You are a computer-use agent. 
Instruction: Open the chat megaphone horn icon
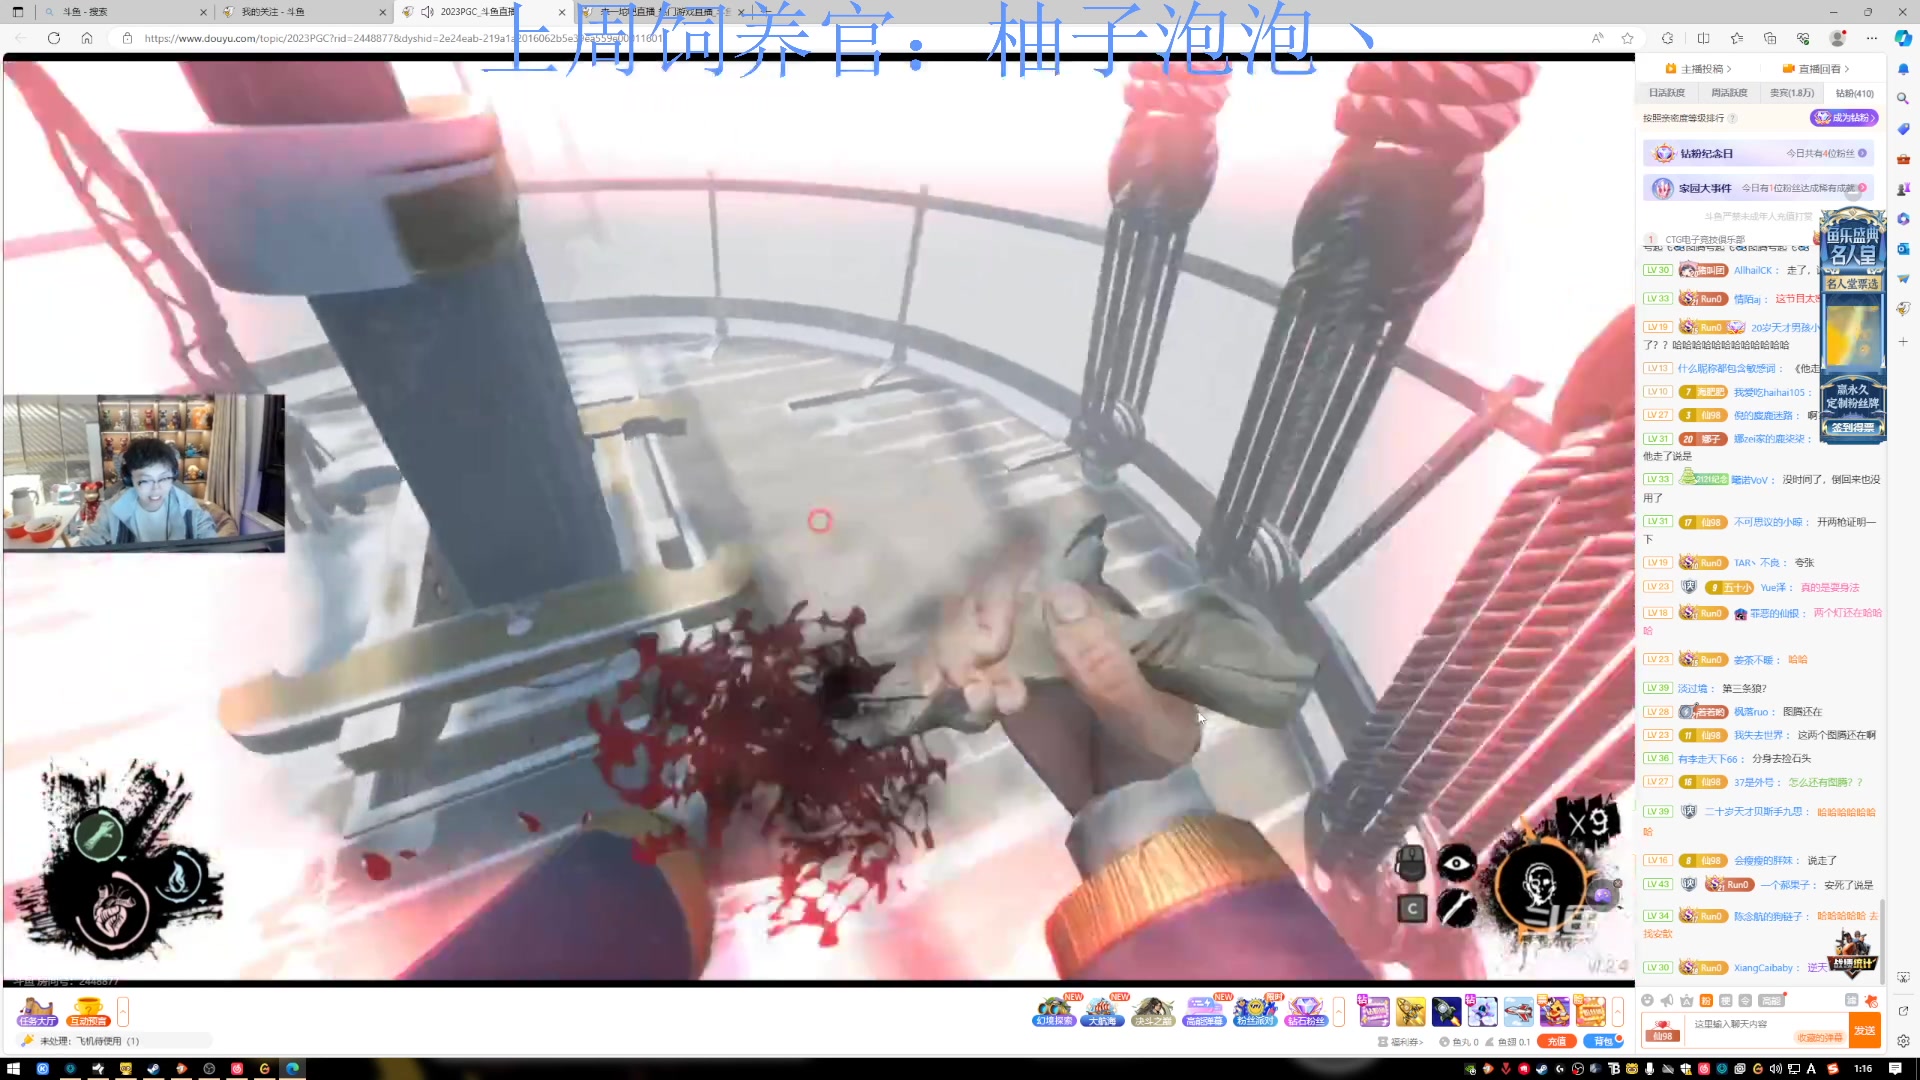[1667, 1000]
